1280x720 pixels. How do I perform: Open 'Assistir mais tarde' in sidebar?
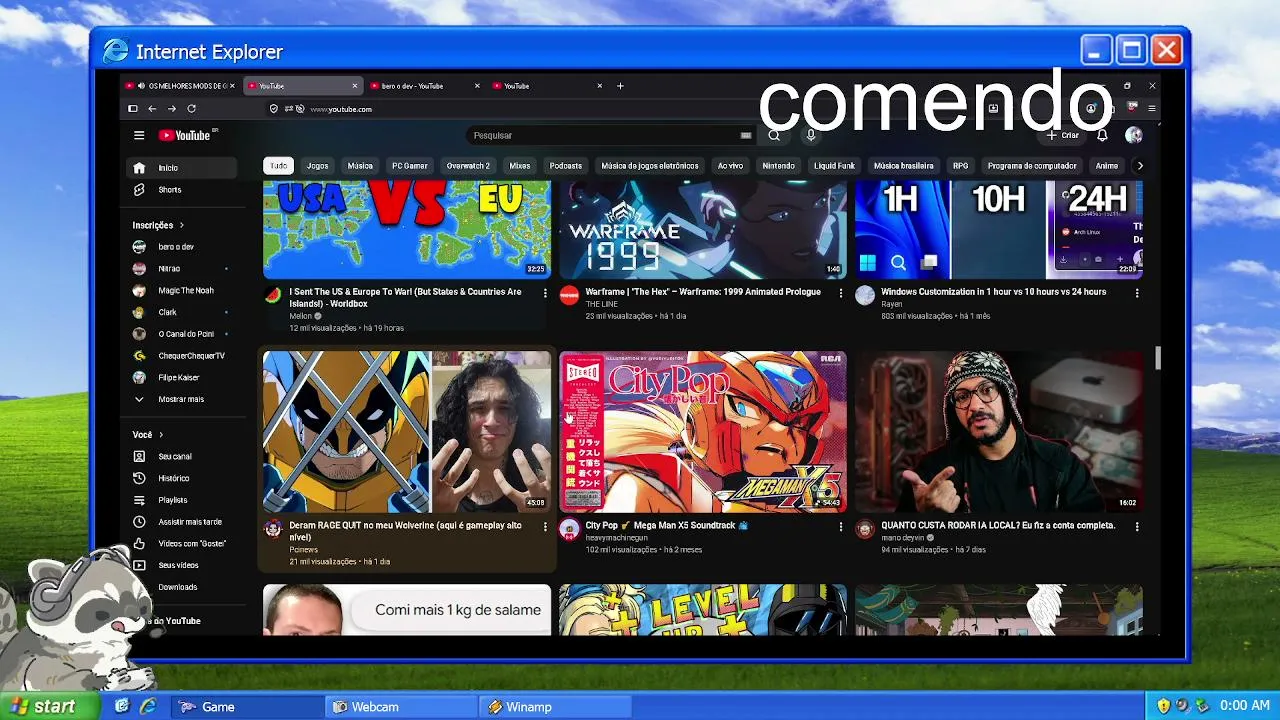[182, 522]
